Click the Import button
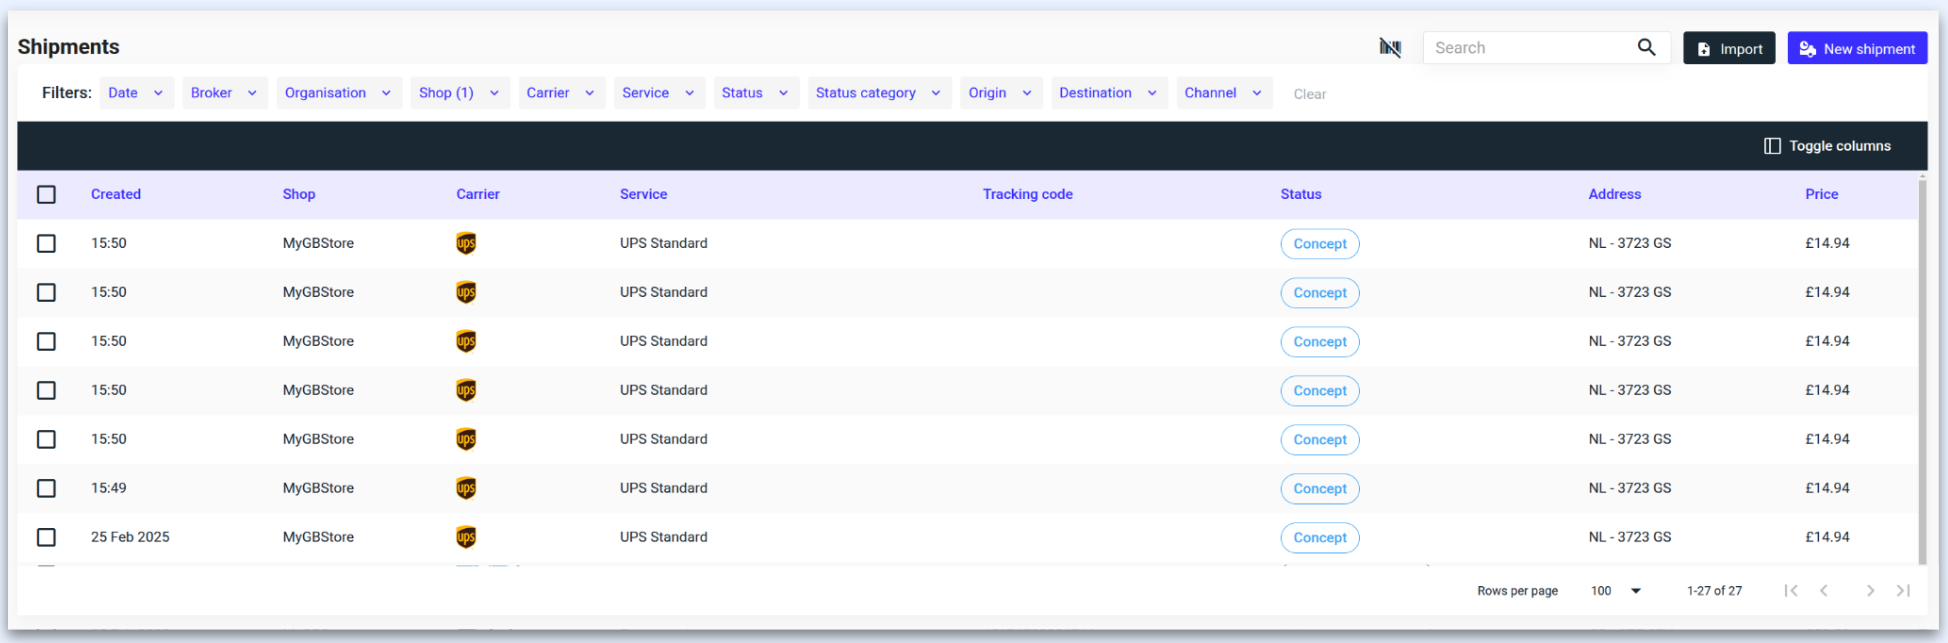 coord(1729,49)
